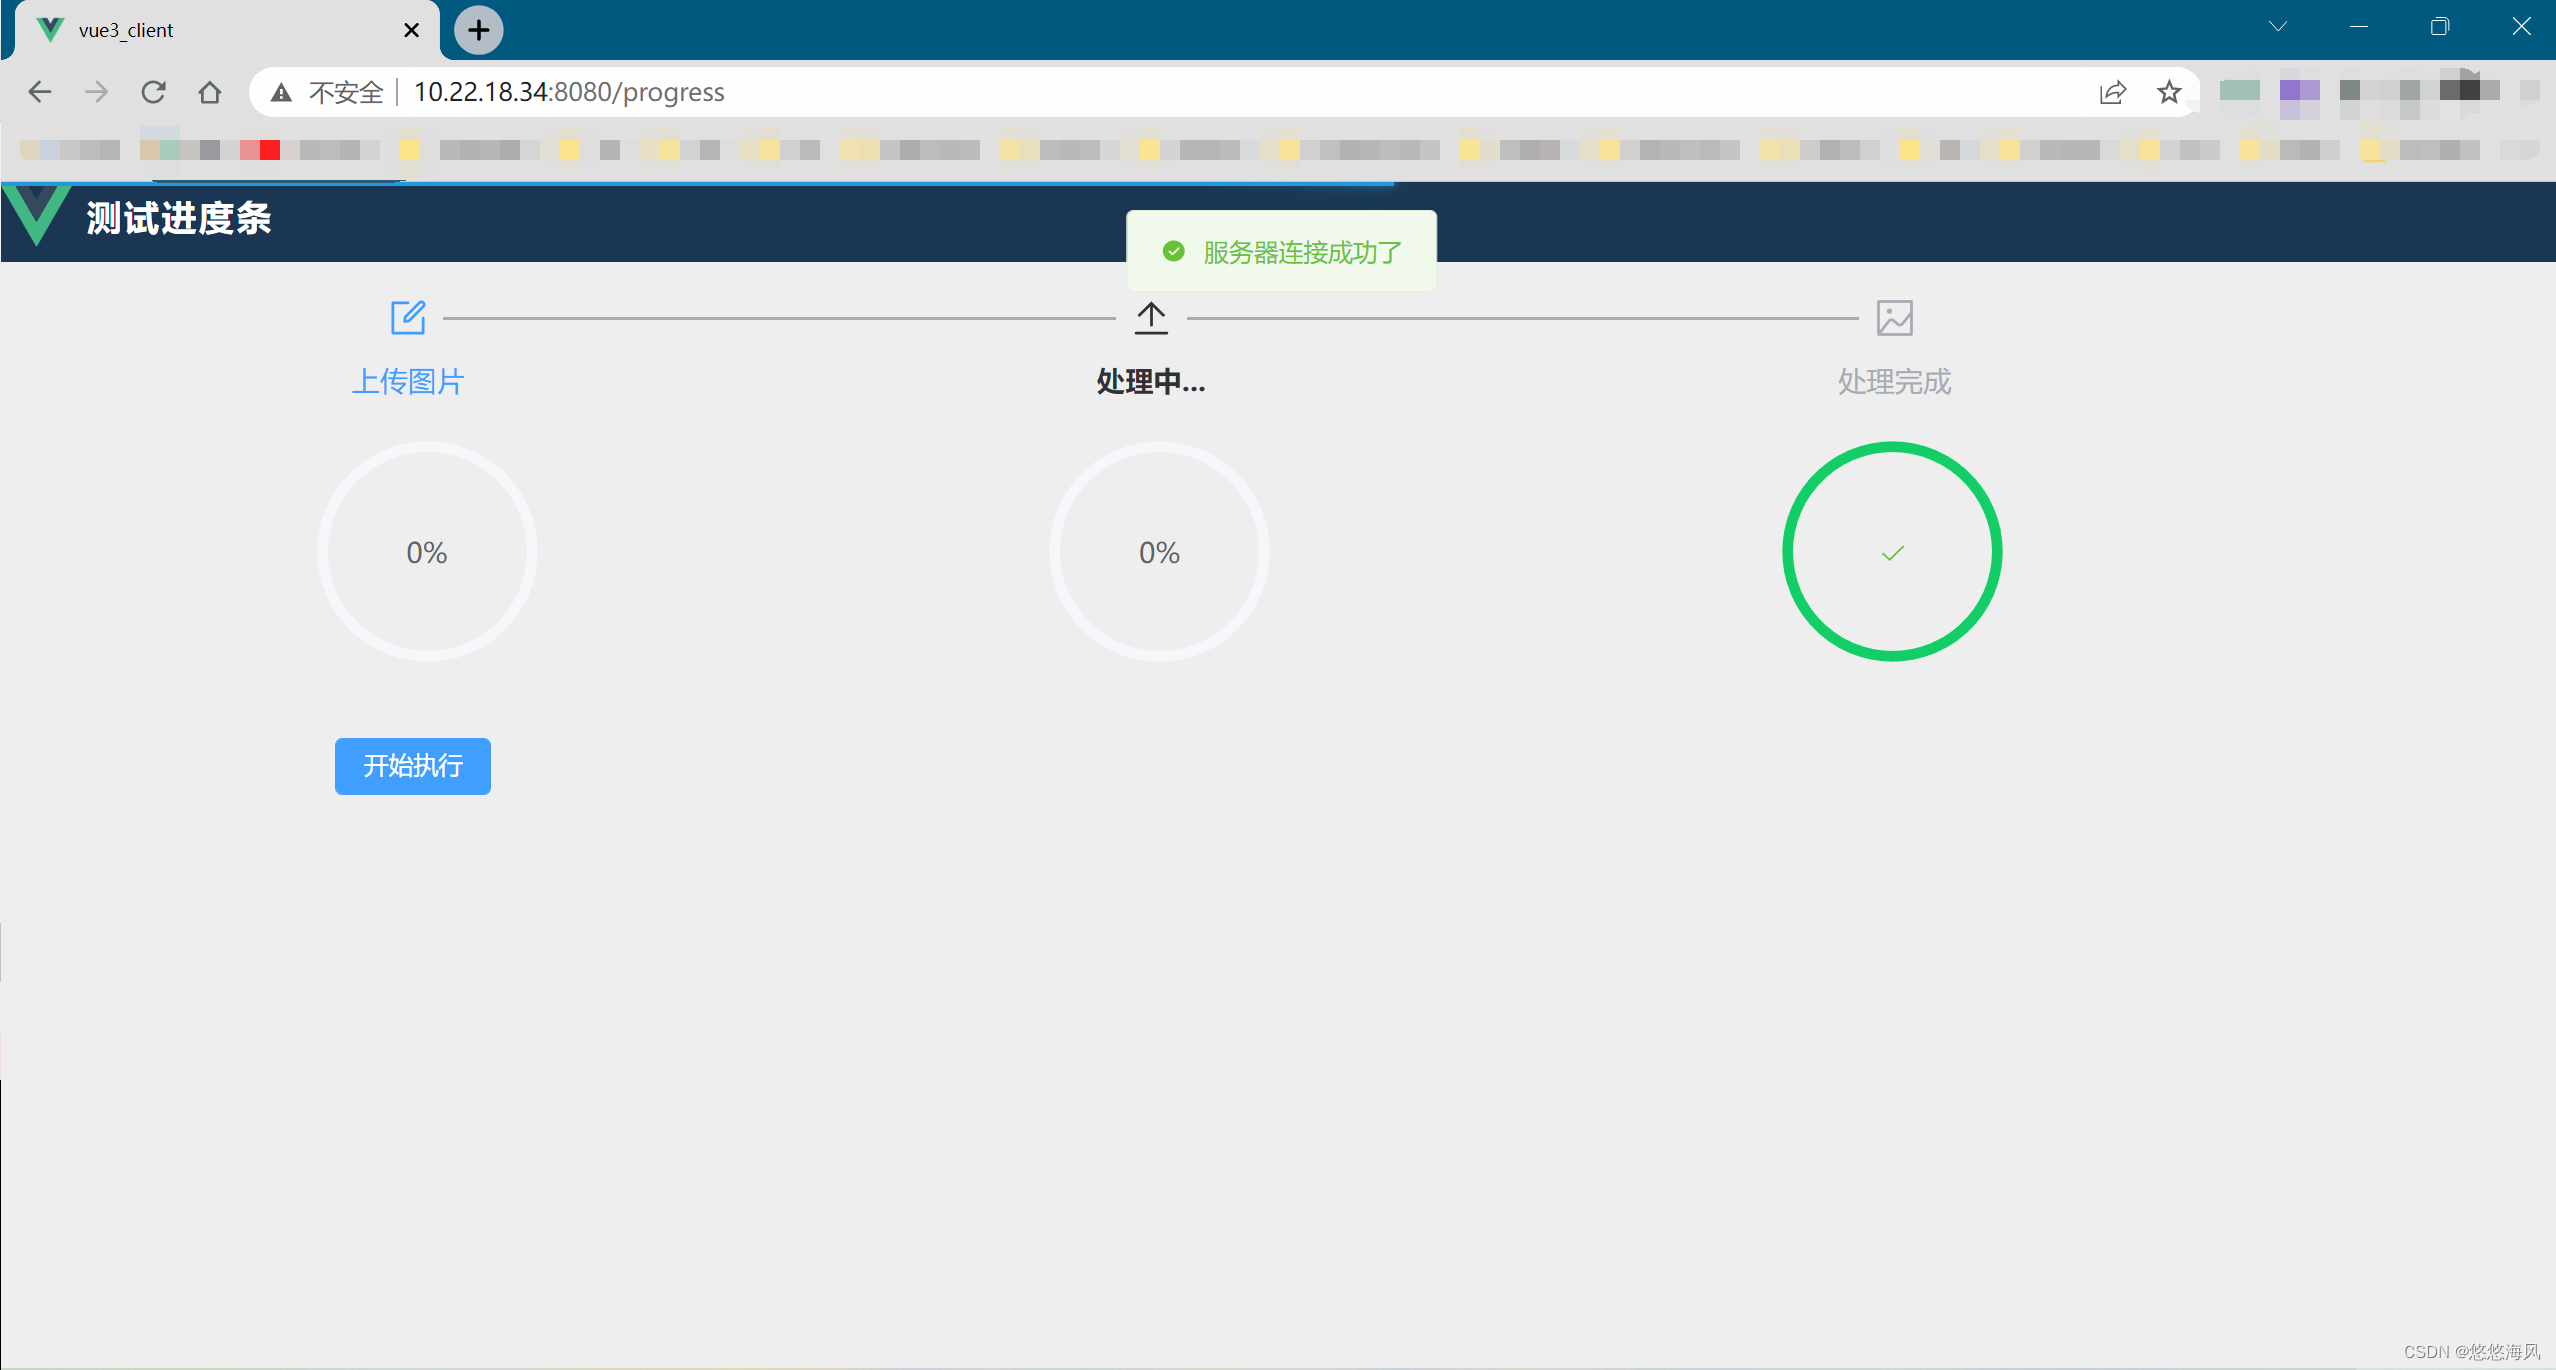This screenshot has width=2556, height=1370.
Task: Click the 处理中... step title
Action: pyautogui.click(x=1151, y=381)
